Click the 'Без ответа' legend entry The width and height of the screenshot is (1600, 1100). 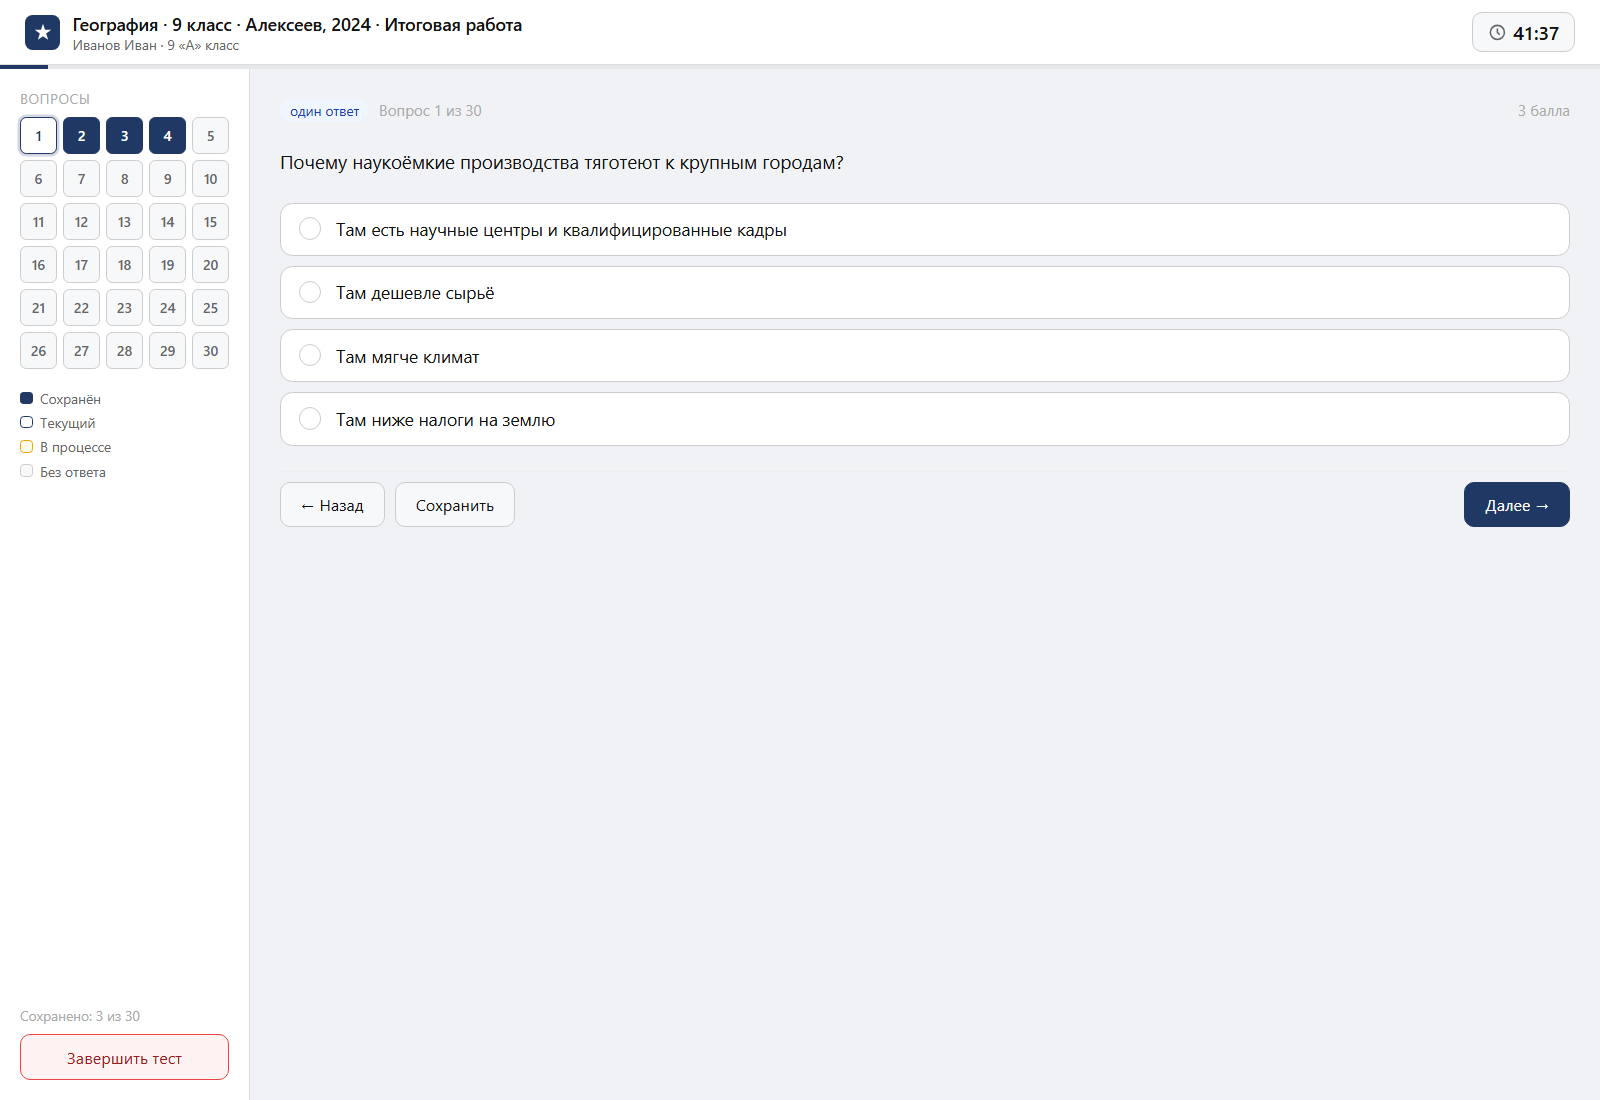[63, 472]
